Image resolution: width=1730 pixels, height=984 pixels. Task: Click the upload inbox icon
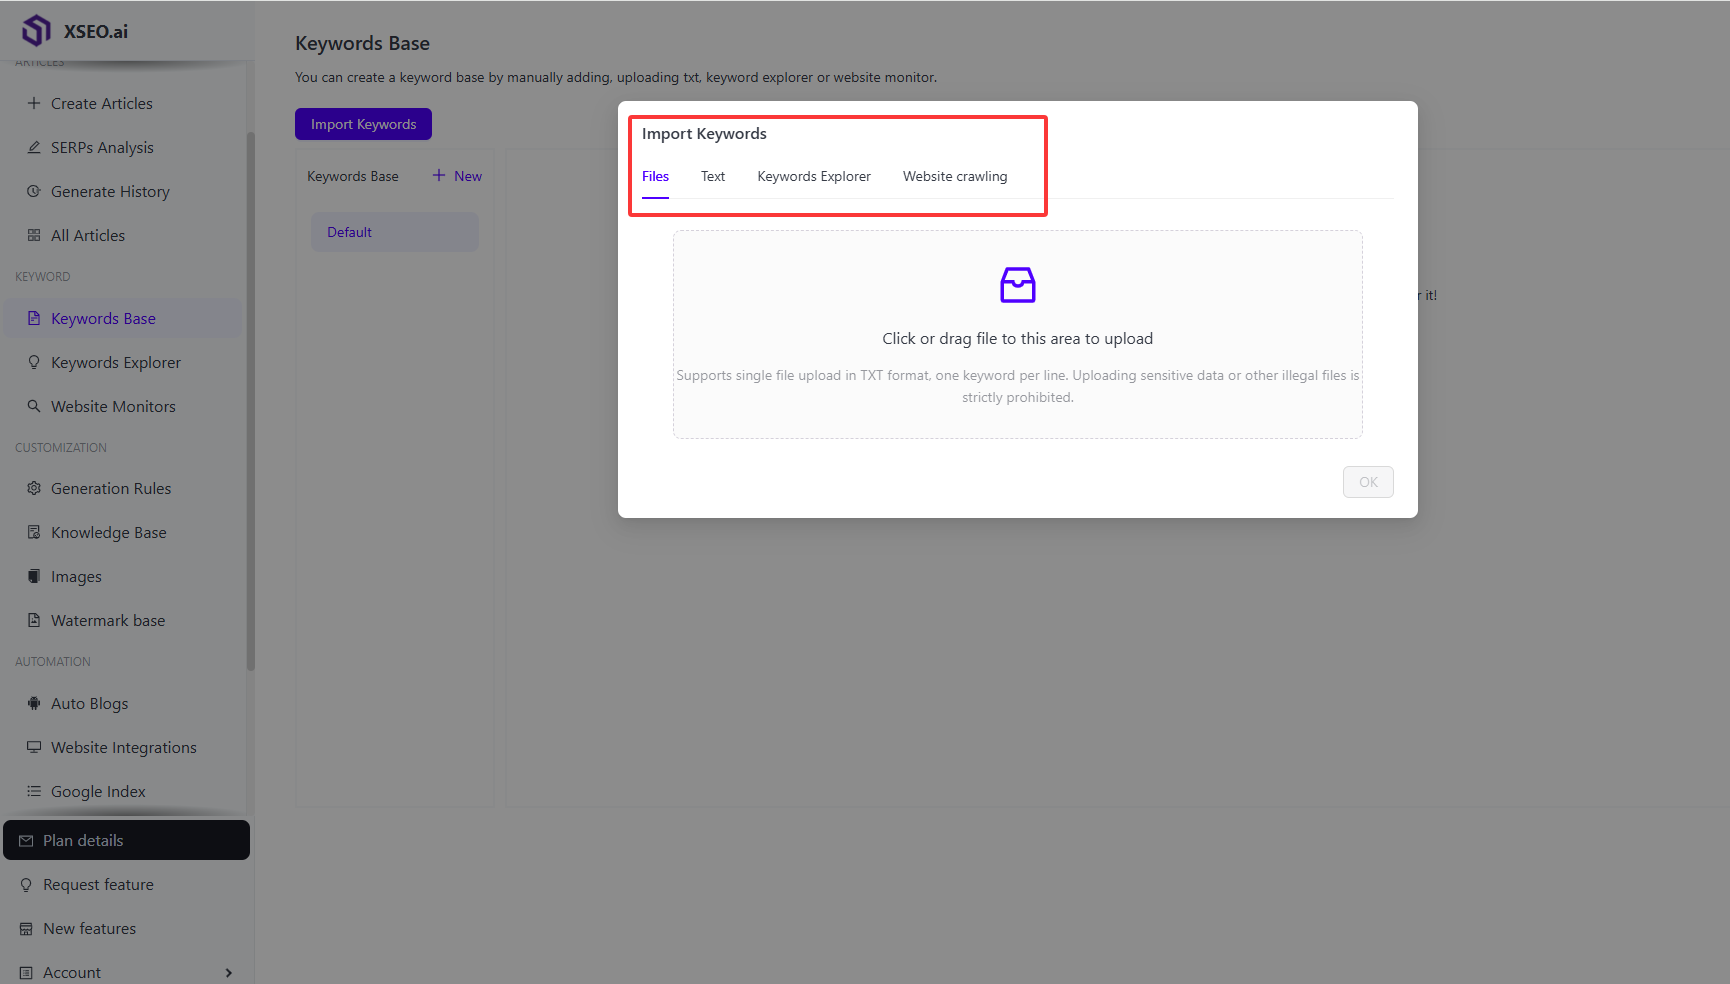(1017, 285)
